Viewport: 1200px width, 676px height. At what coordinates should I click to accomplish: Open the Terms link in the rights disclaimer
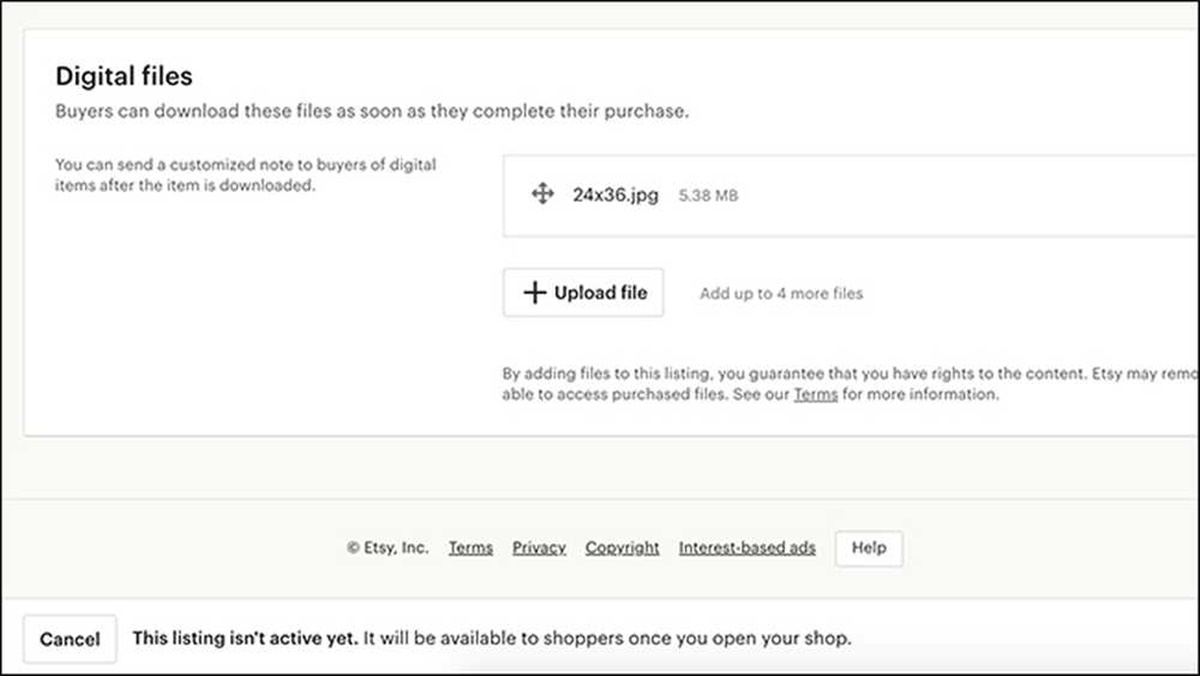pos(815,395)
